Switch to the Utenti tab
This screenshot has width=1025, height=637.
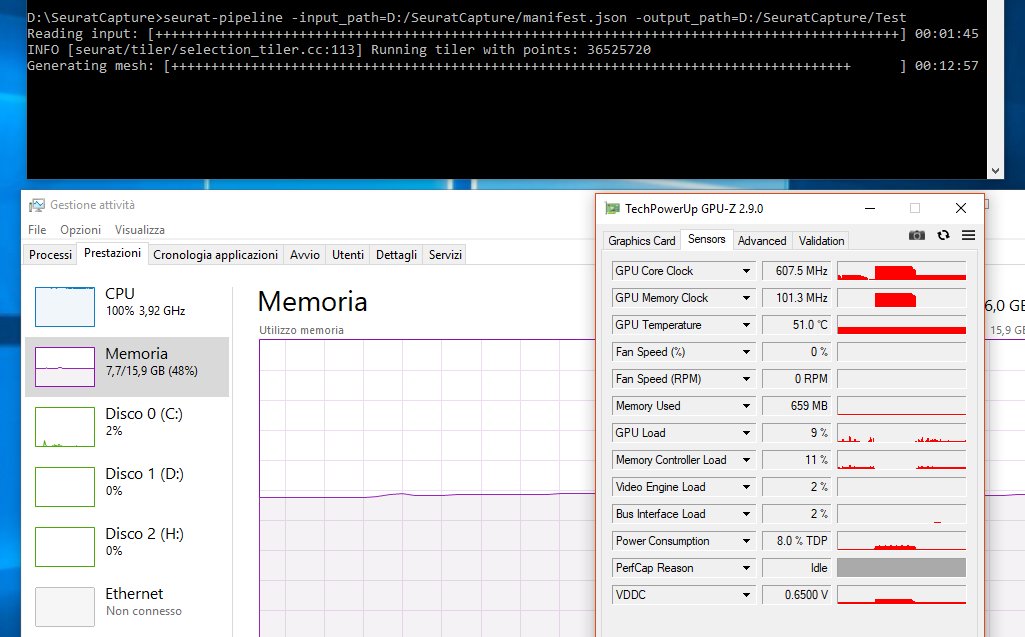[x=348, y=254]
